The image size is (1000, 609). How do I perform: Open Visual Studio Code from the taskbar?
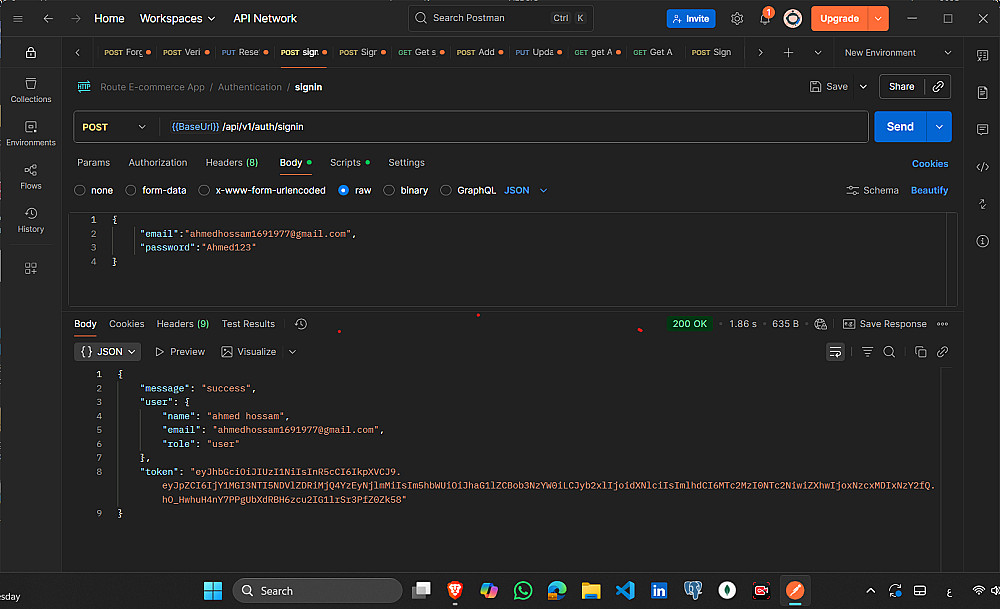625,590
